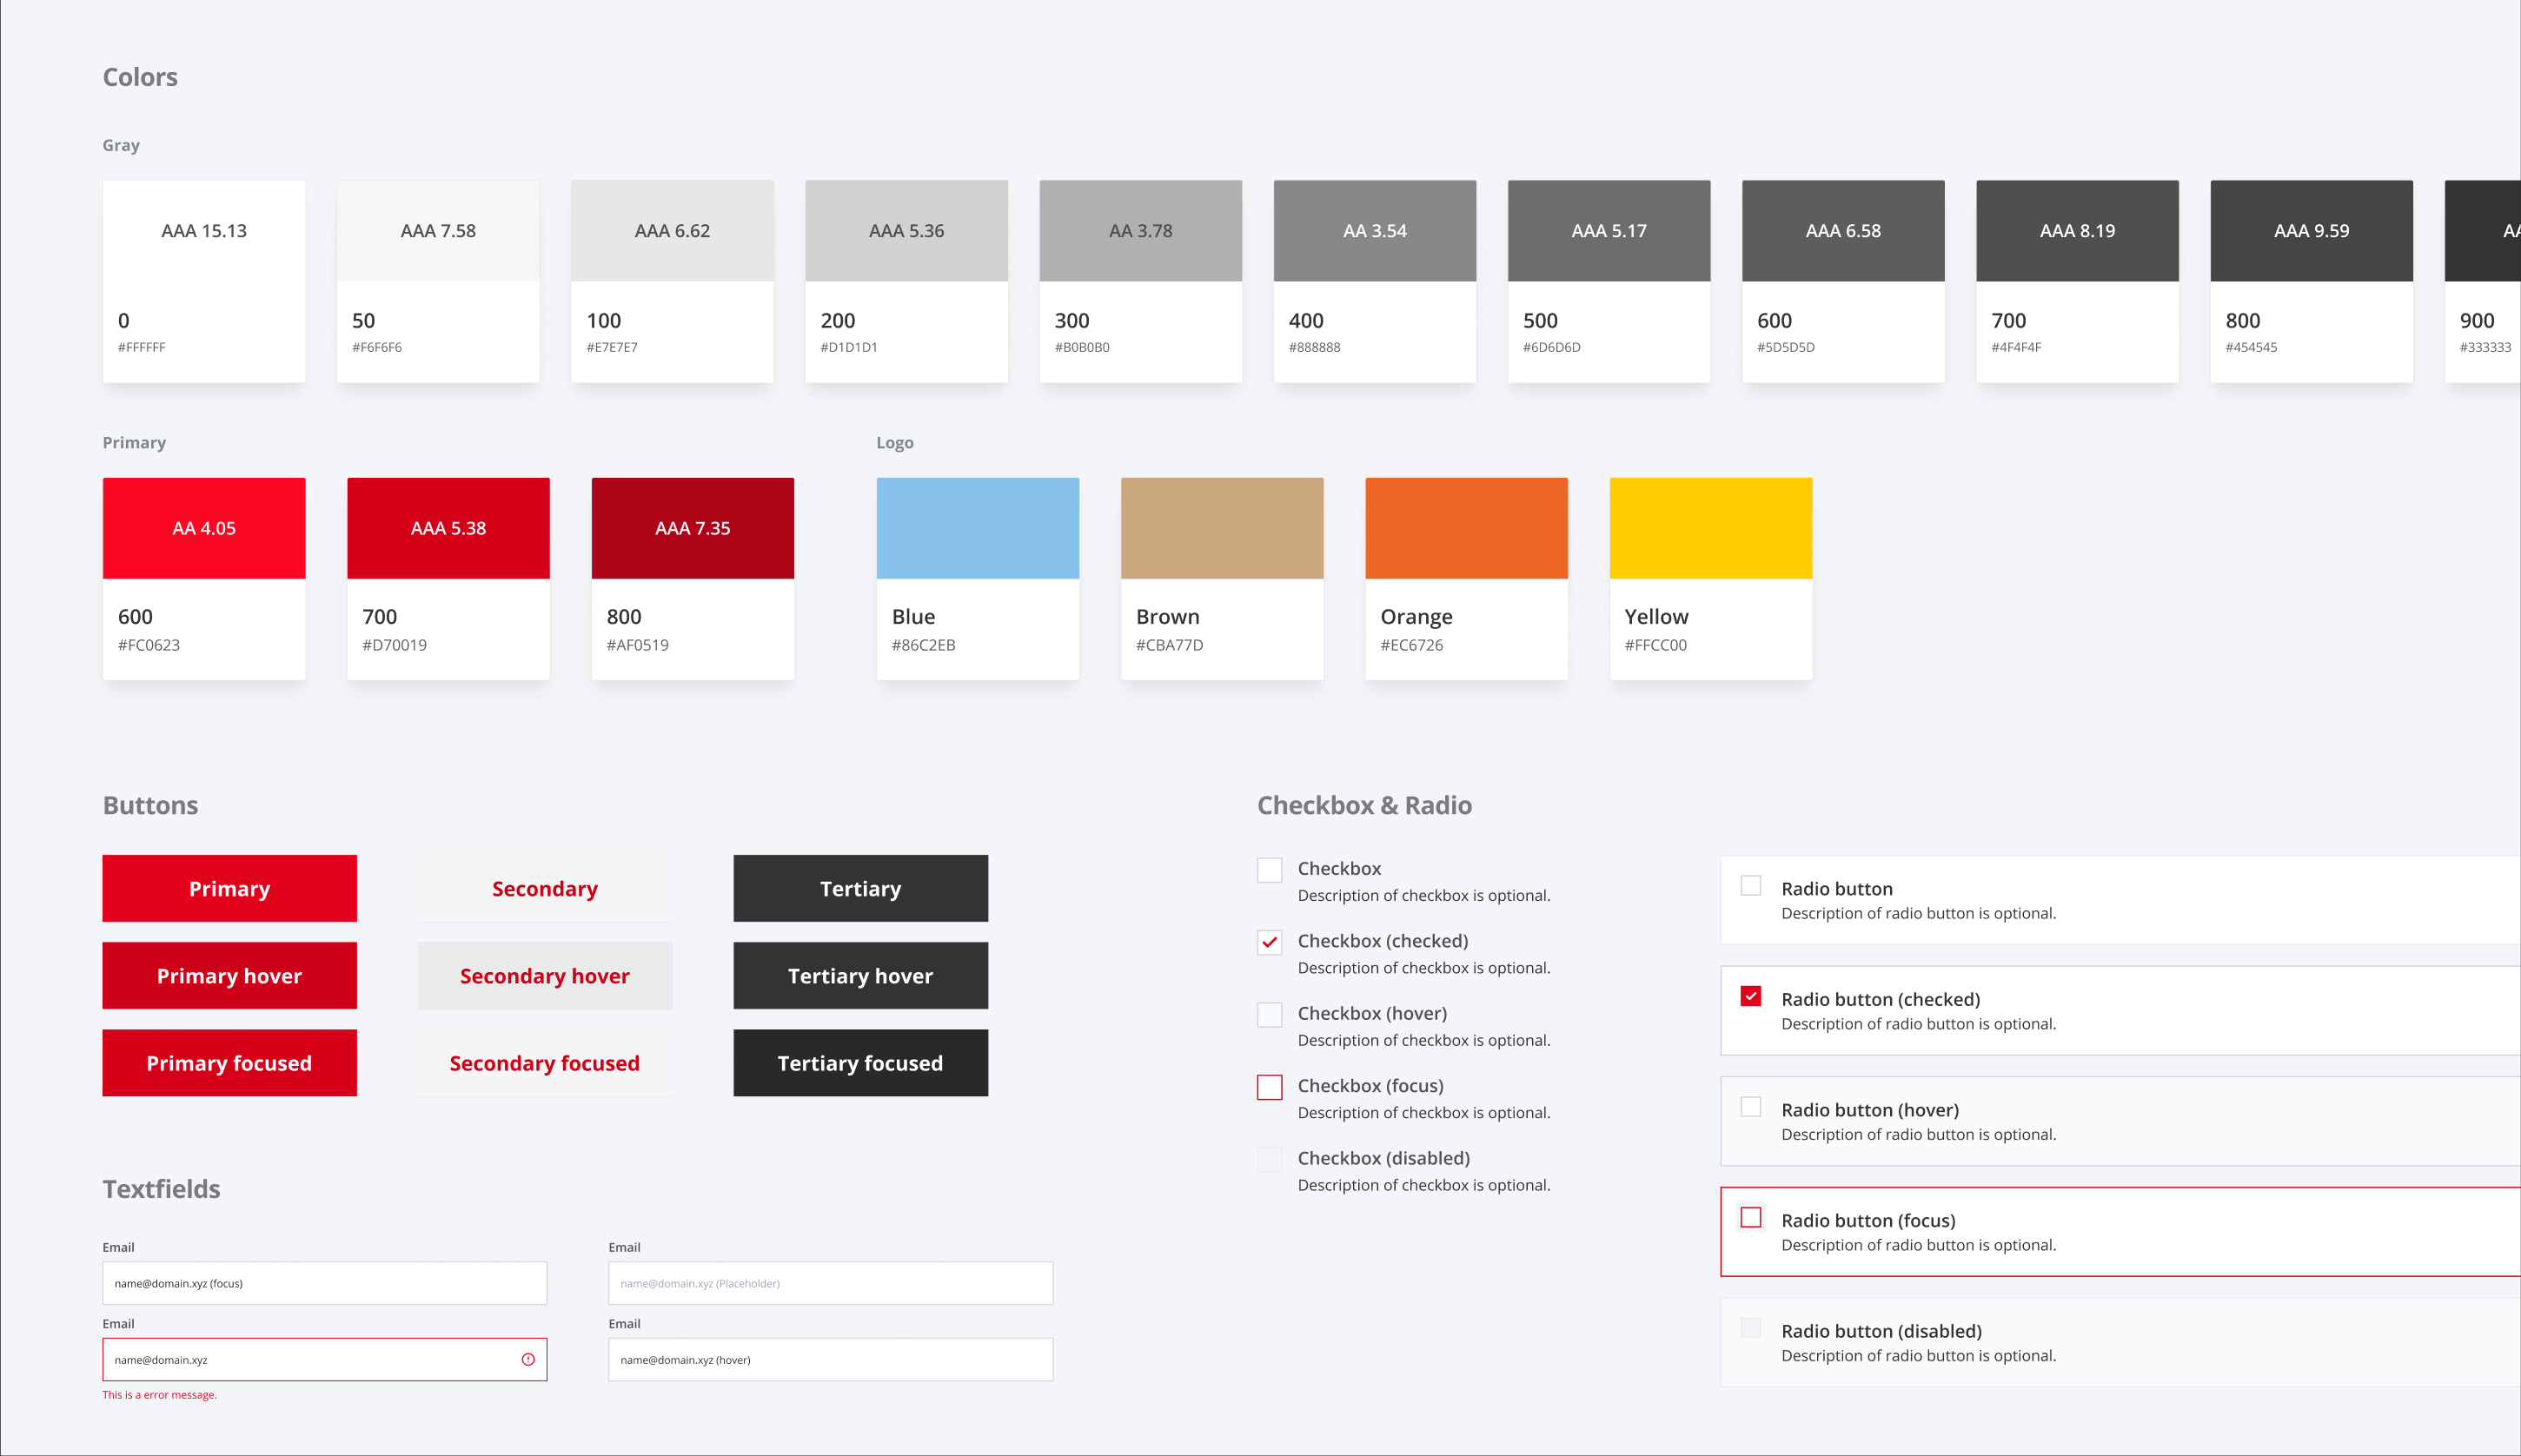Viewport: 2521px width, 1456px height.
Task: Click the Email field with the error outline
Action: (x=325, y=1359)
